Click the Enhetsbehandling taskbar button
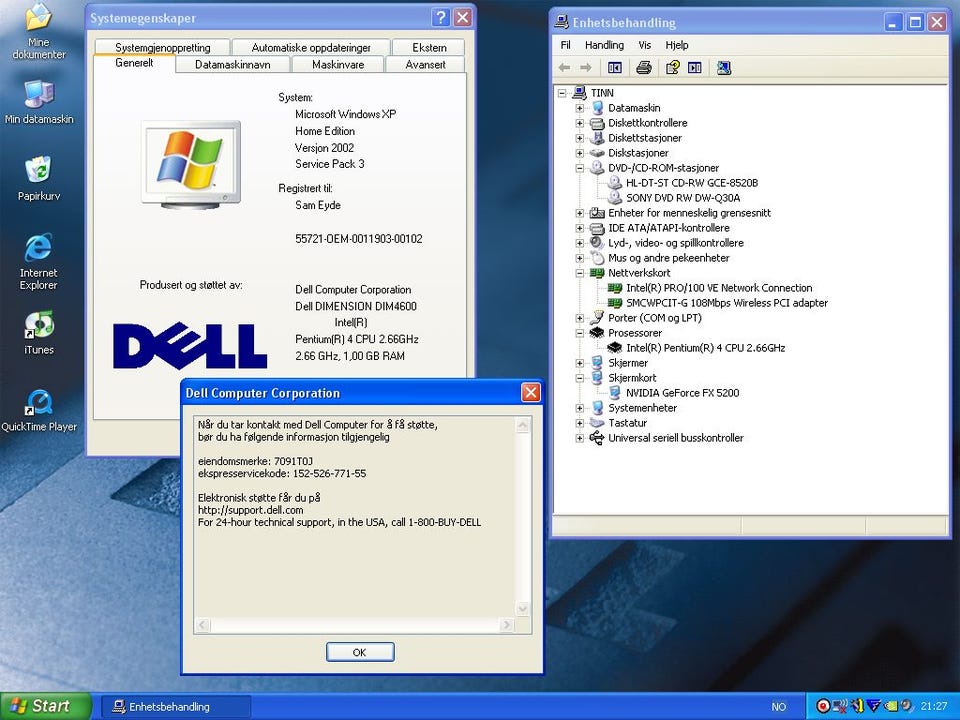Image resolution: width=960 pixels, height=720 pixels. 175,707
